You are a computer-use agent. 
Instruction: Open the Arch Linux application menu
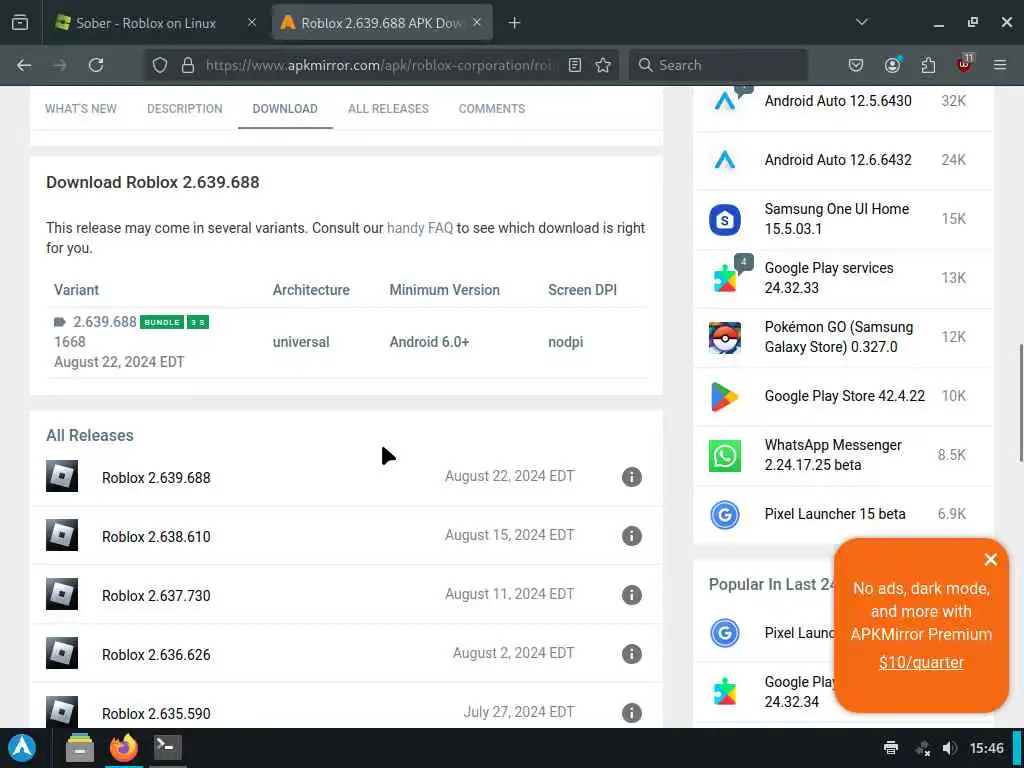point(22,748)
